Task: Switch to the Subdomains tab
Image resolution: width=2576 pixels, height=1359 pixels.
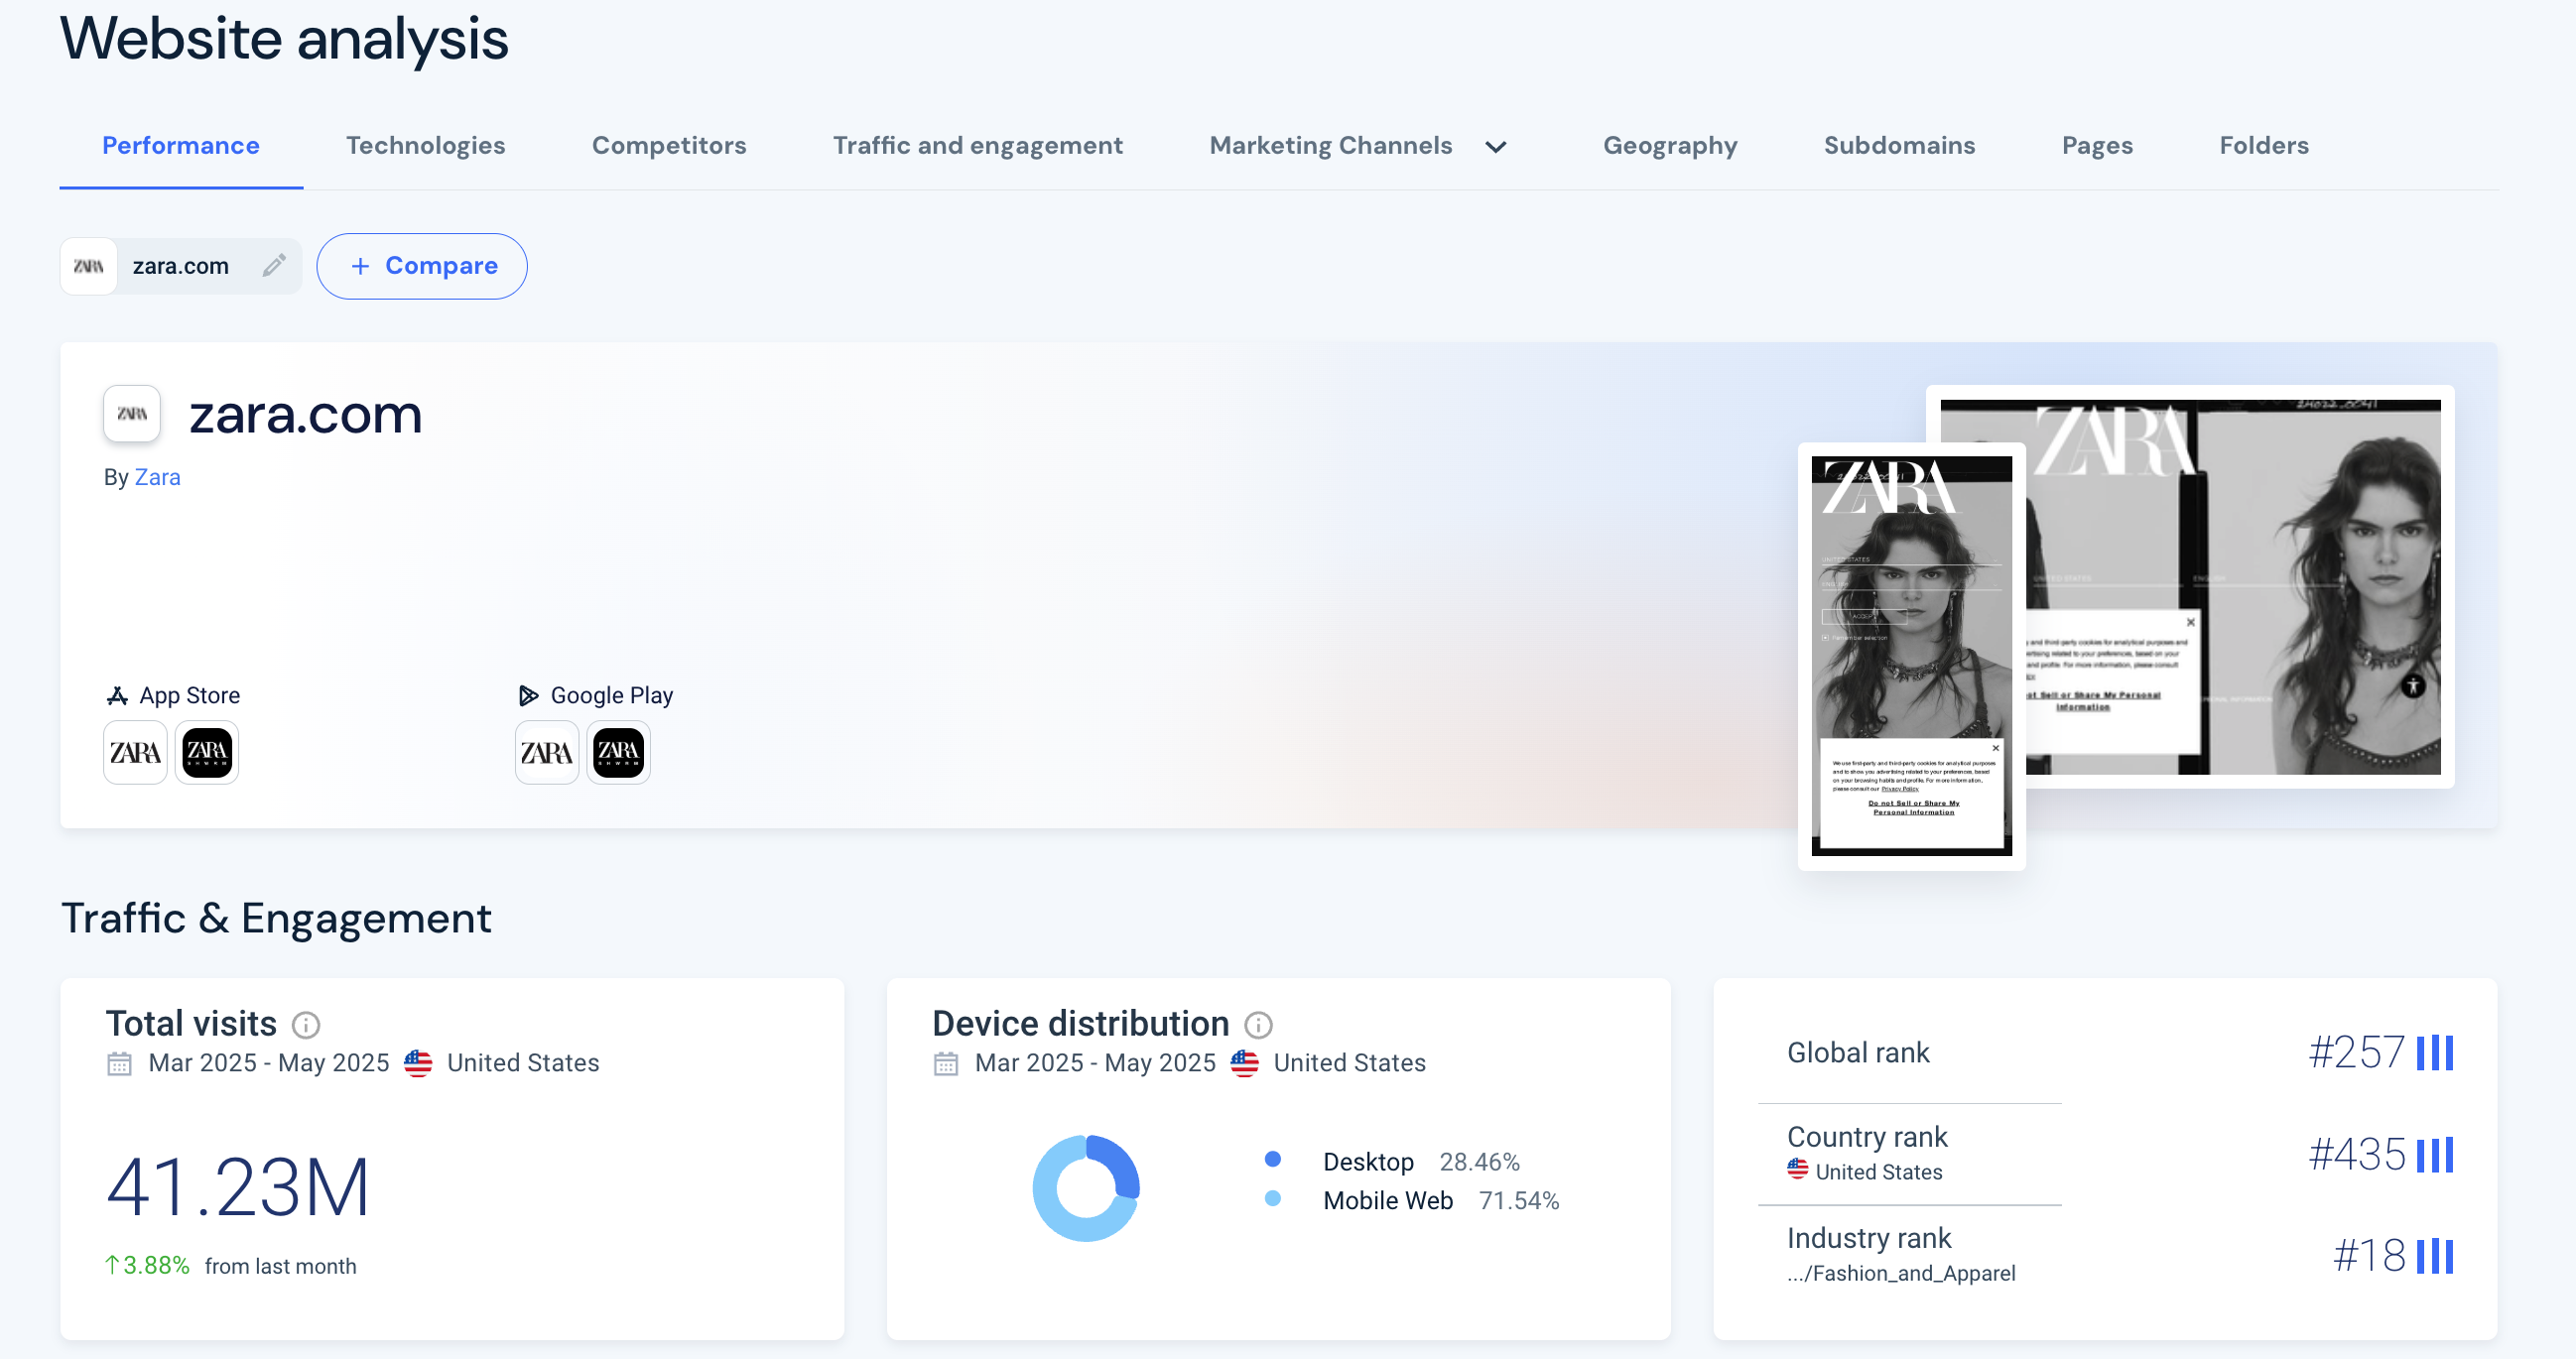Action: tap(1899, 145)
